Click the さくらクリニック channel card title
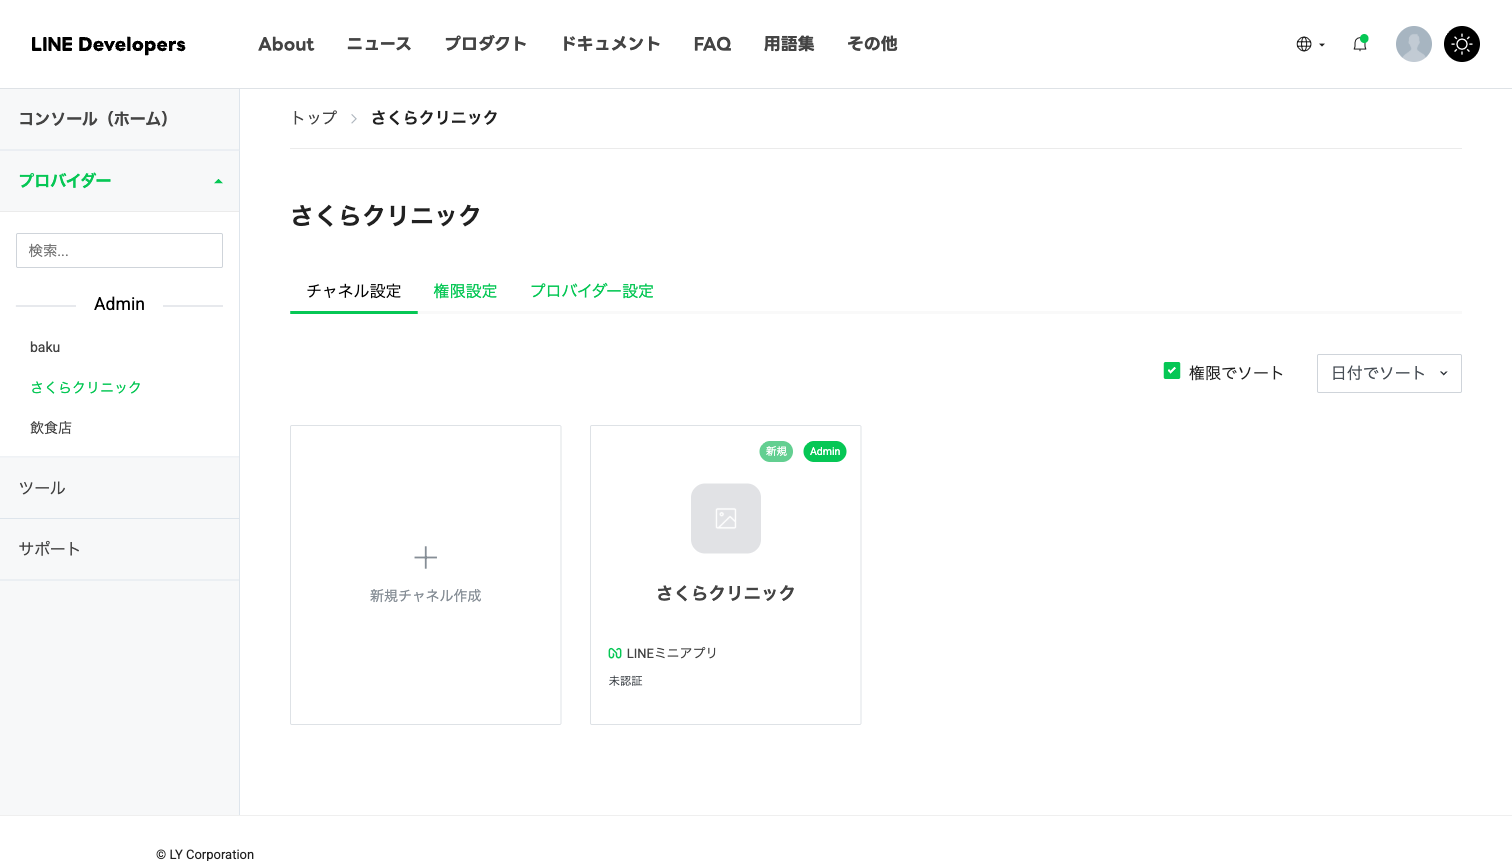Viewport: 1512px width, 861px height. pyautogui.click(x=726, y=593)
